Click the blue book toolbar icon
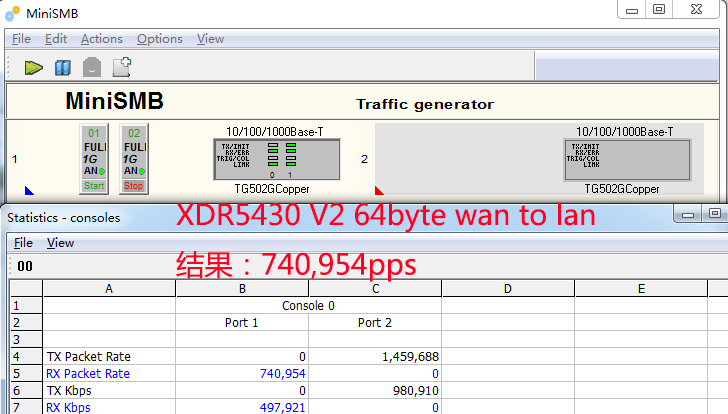The image size is (728, 414). tap(63, 68)
